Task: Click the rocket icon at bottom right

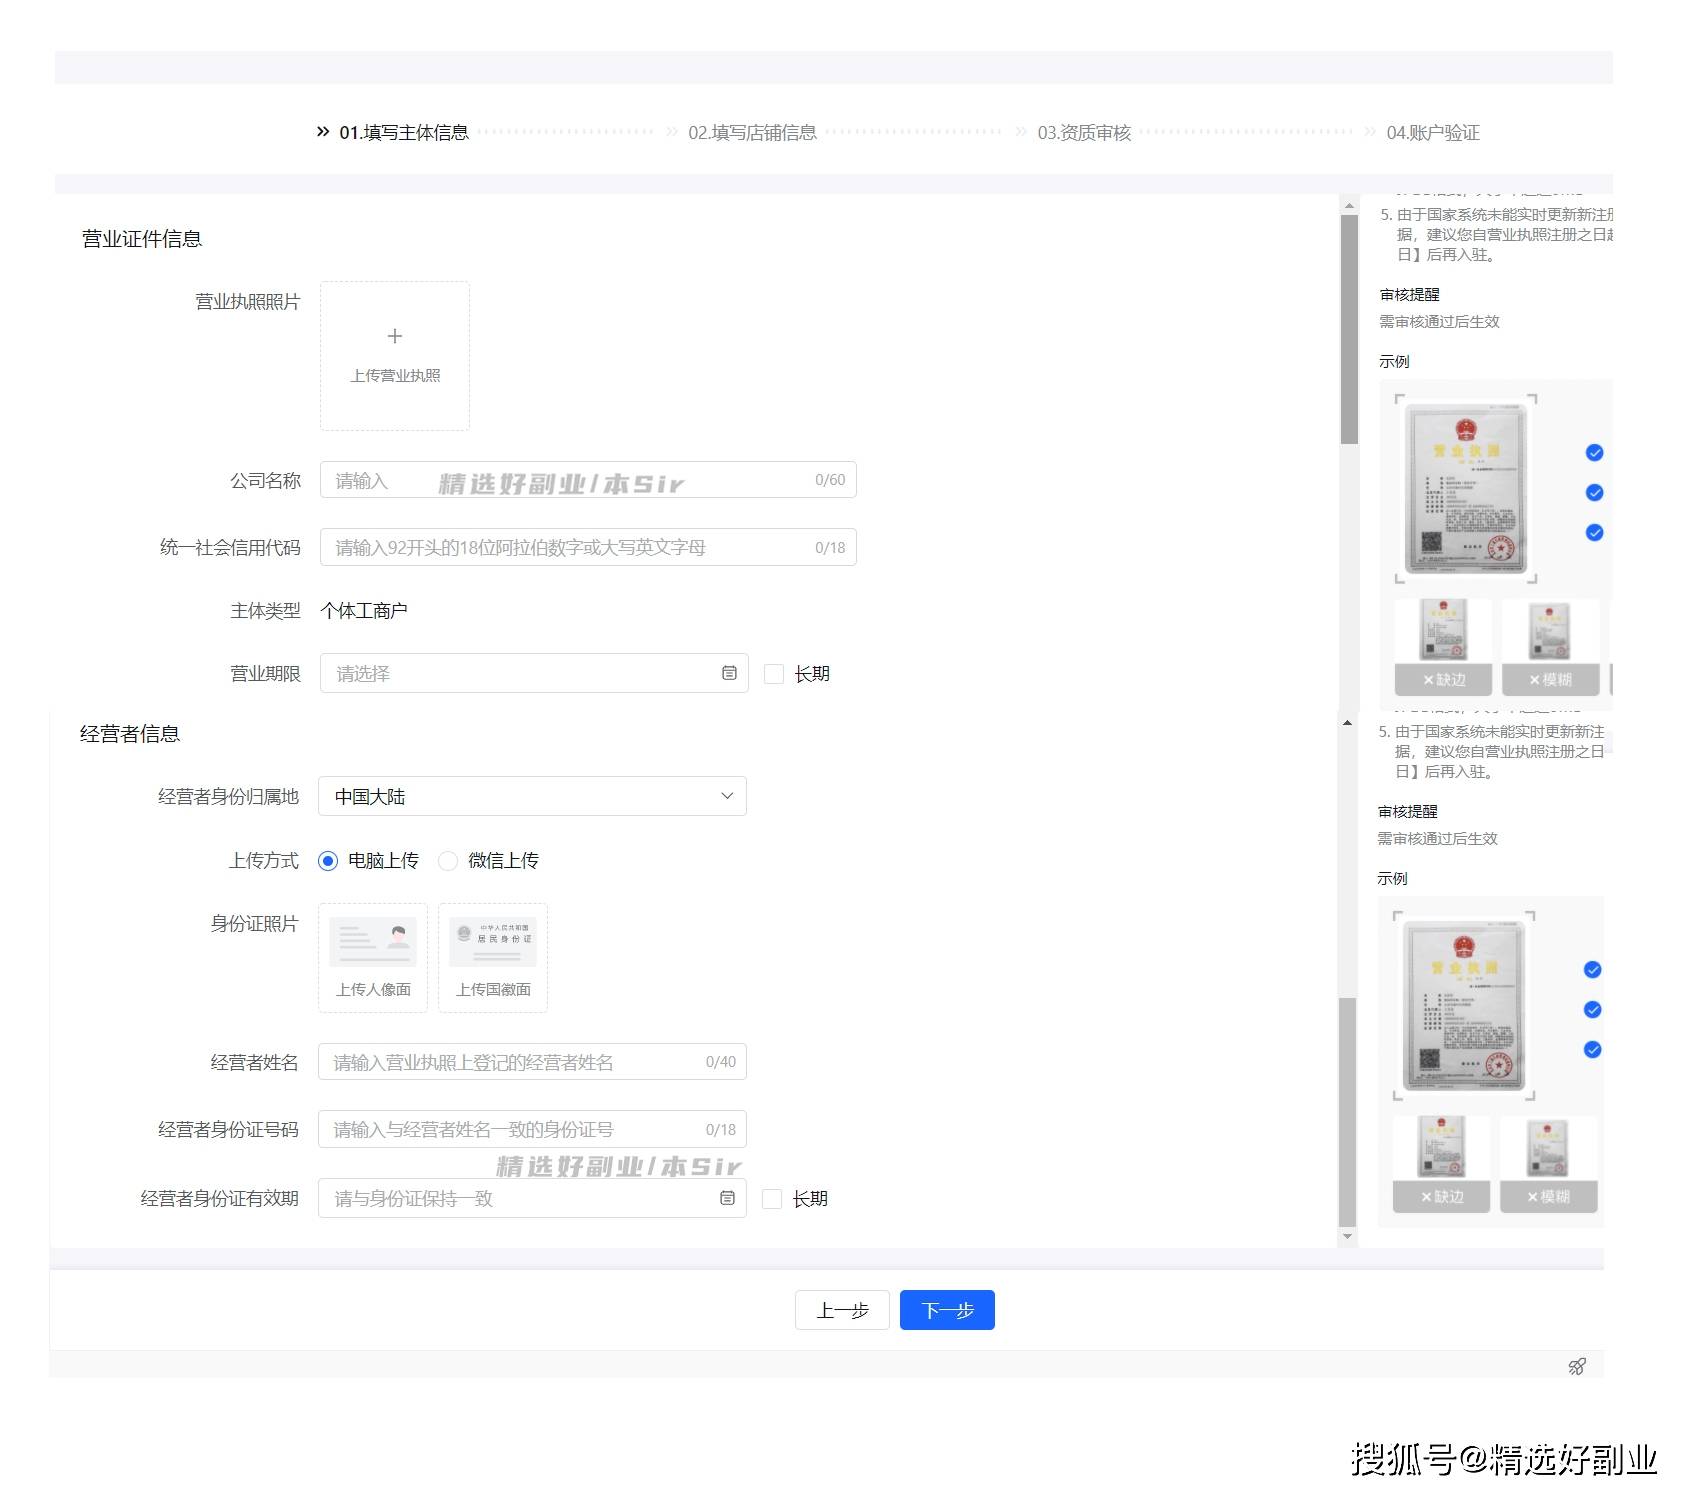Action: 1577,1366
